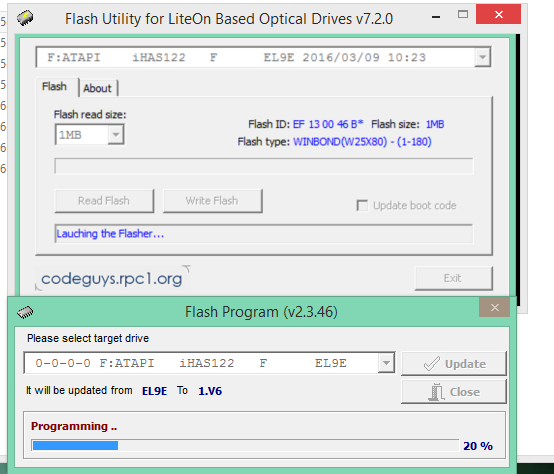554x474 pixels.
Task: Click the Programming progress bar at 20 %
Action: 244,445
